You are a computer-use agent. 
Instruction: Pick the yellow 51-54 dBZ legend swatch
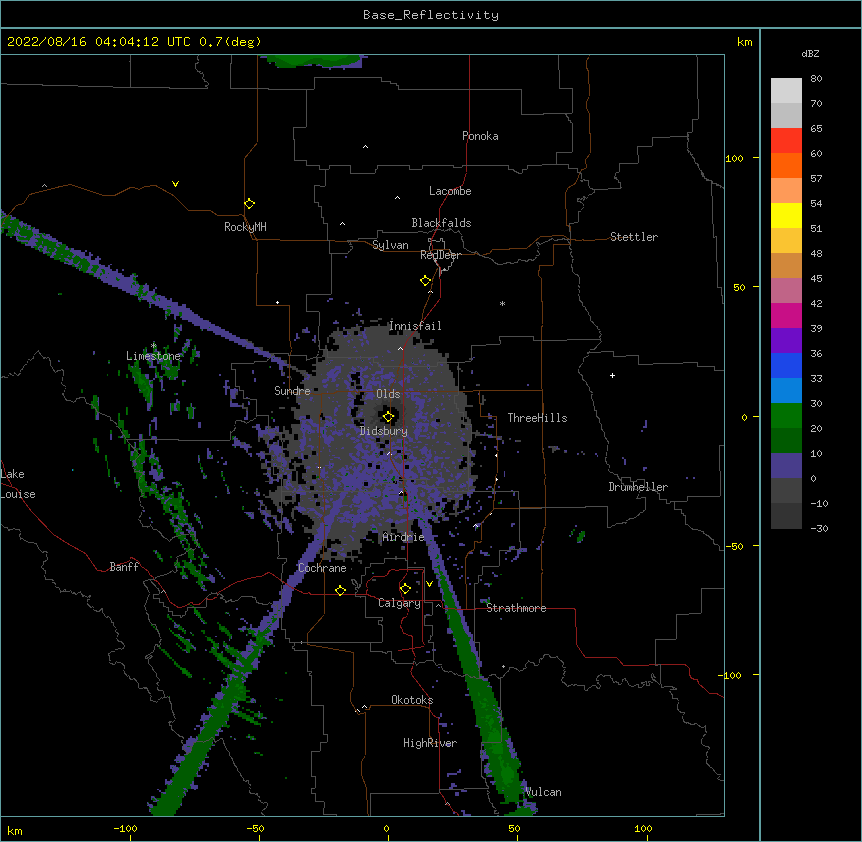[786, 215]
